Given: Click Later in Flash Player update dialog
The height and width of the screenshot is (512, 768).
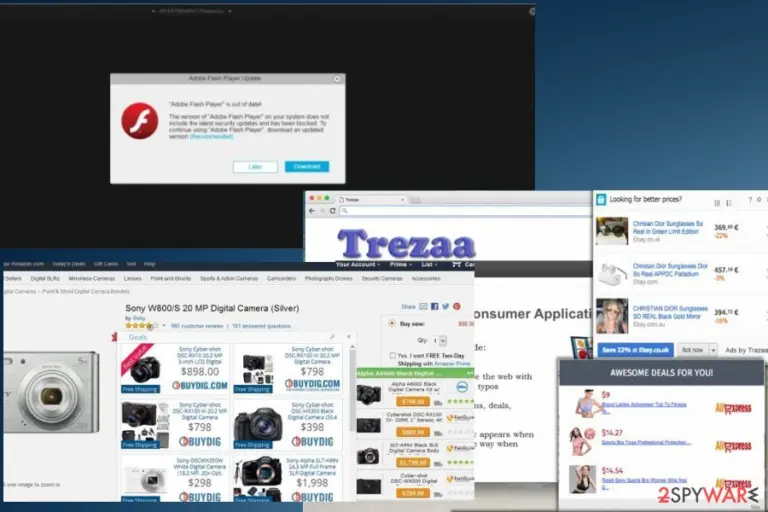Looking at the screenshot, I should point(255,167).
